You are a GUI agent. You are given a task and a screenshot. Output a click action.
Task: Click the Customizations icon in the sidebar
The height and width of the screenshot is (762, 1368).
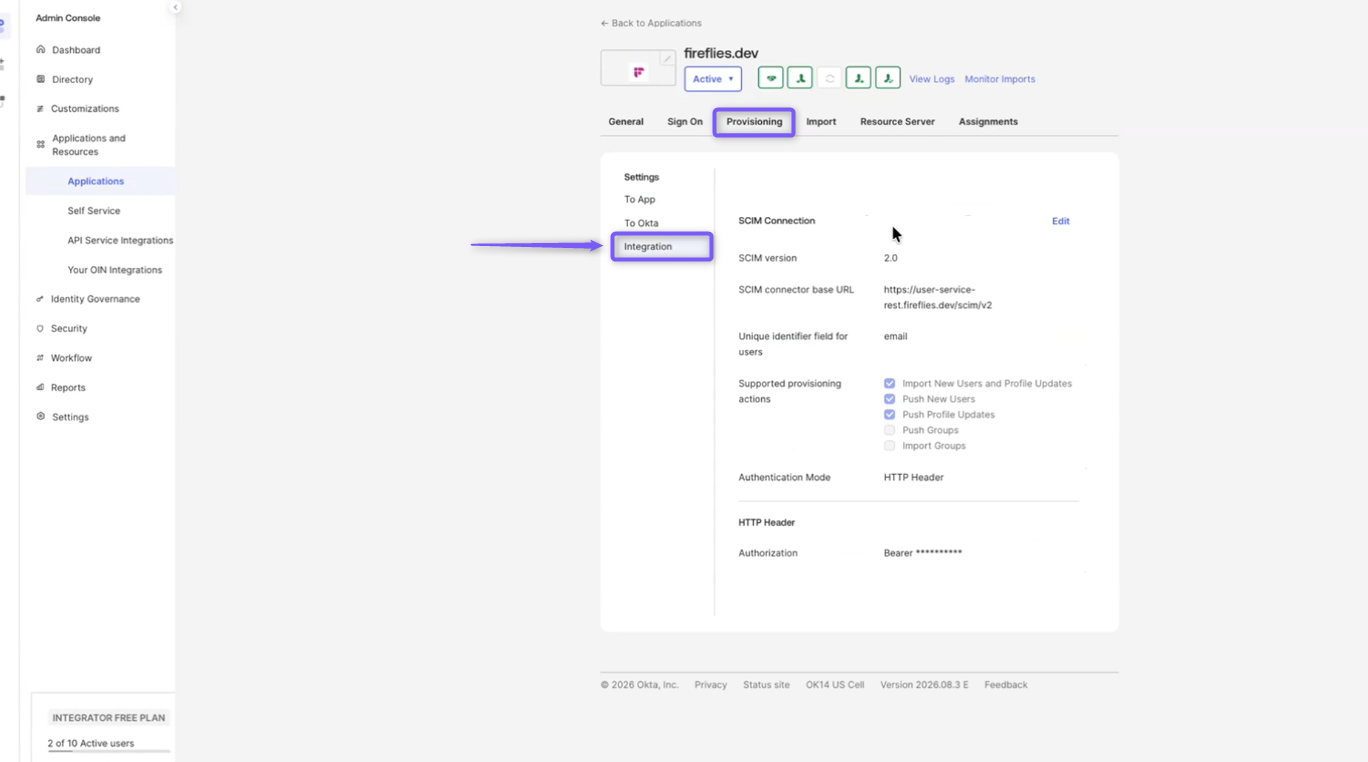pyautogui.click(x=40, y=108)
